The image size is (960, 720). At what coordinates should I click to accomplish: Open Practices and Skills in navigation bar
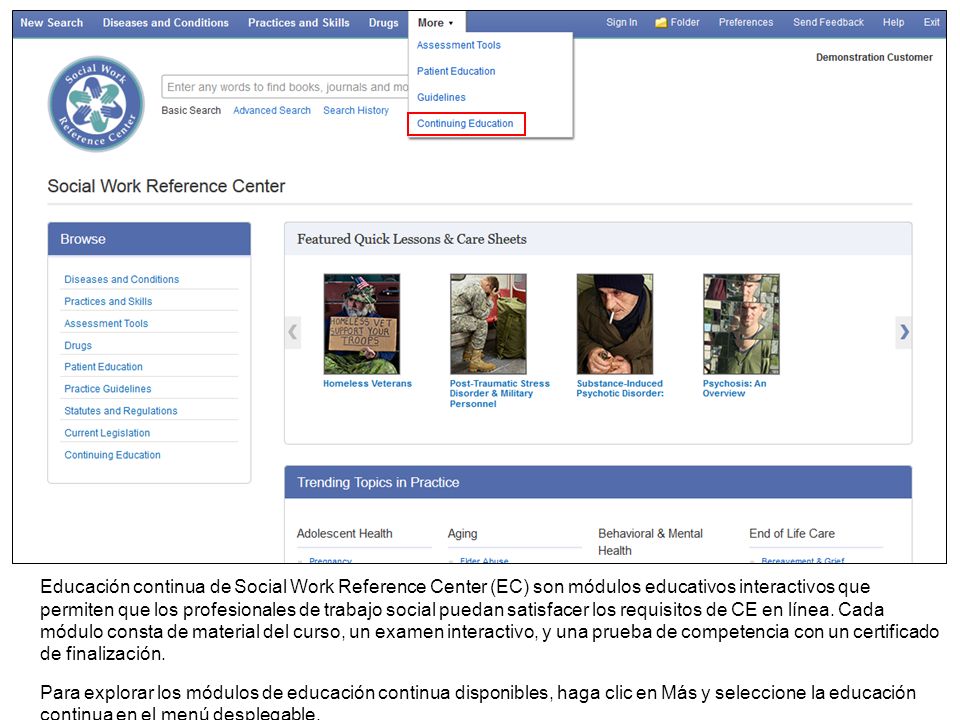[299, 23]
